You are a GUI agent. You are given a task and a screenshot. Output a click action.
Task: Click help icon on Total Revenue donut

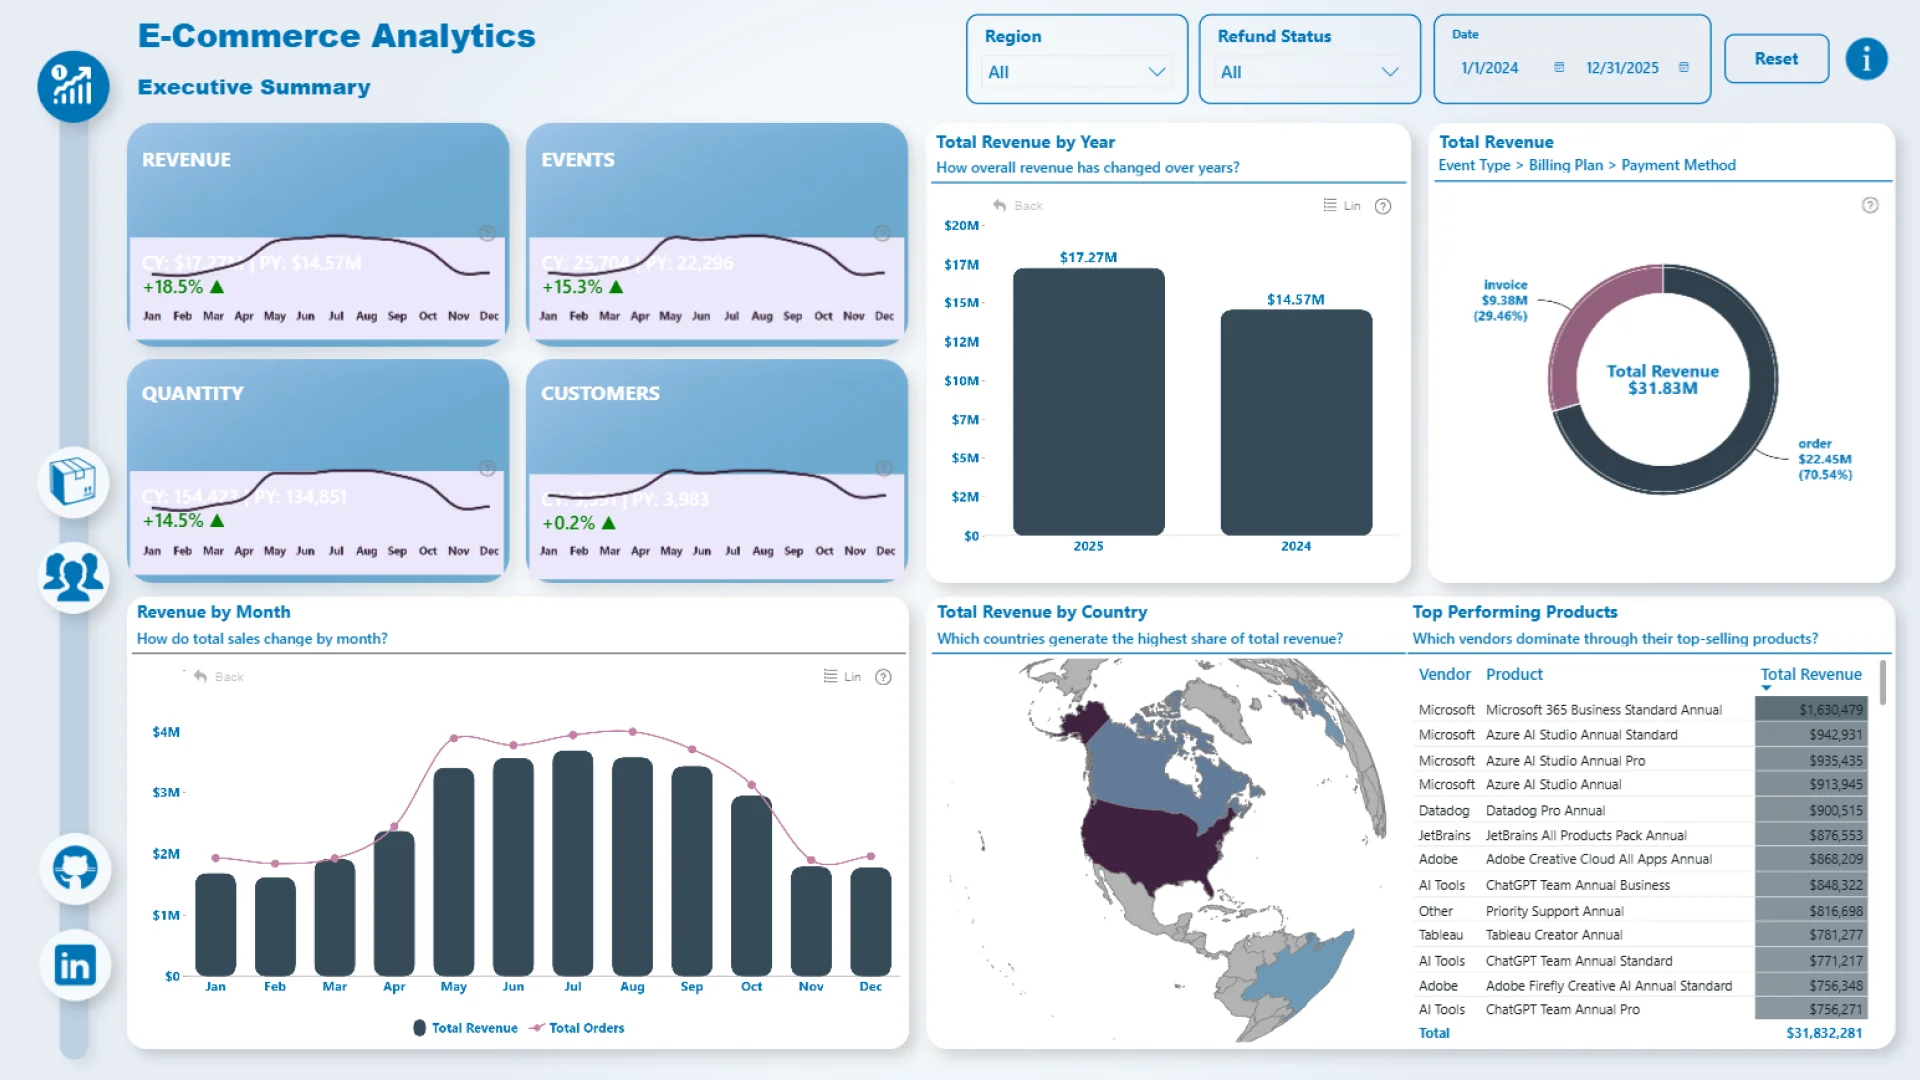[x=1869, y=205]
